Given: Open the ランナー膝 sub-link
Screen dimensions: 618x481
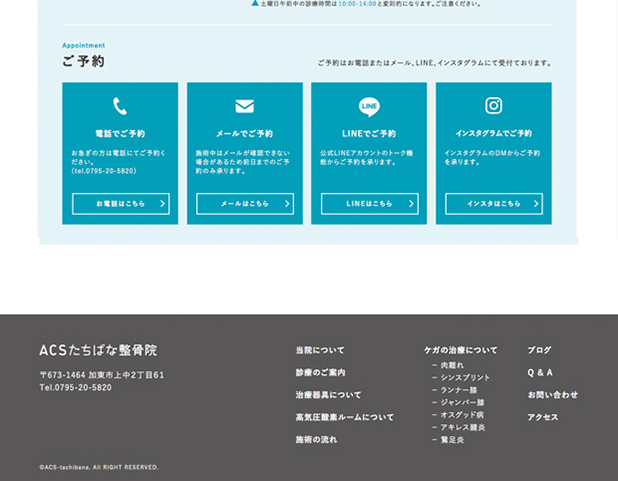Looking at the screenshot, I should tap(458, 390).
